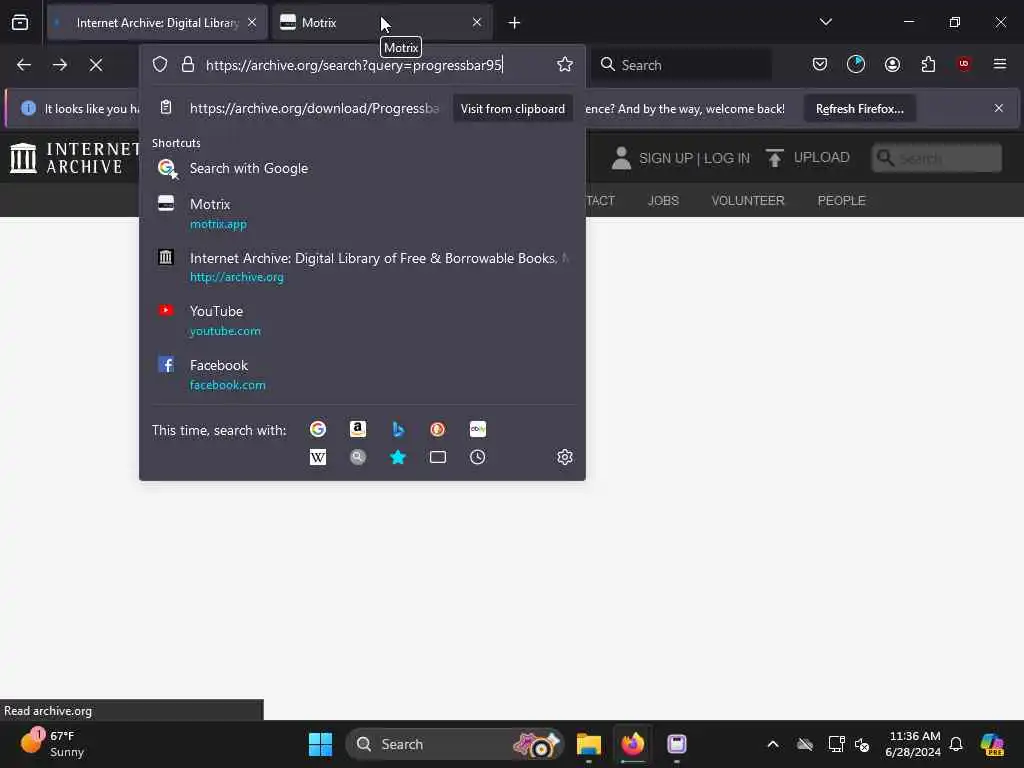The width and height of the screenshot is (1024, 768).
Task: Open tracking protection shield icon
Action: click(x=160, y=64)
